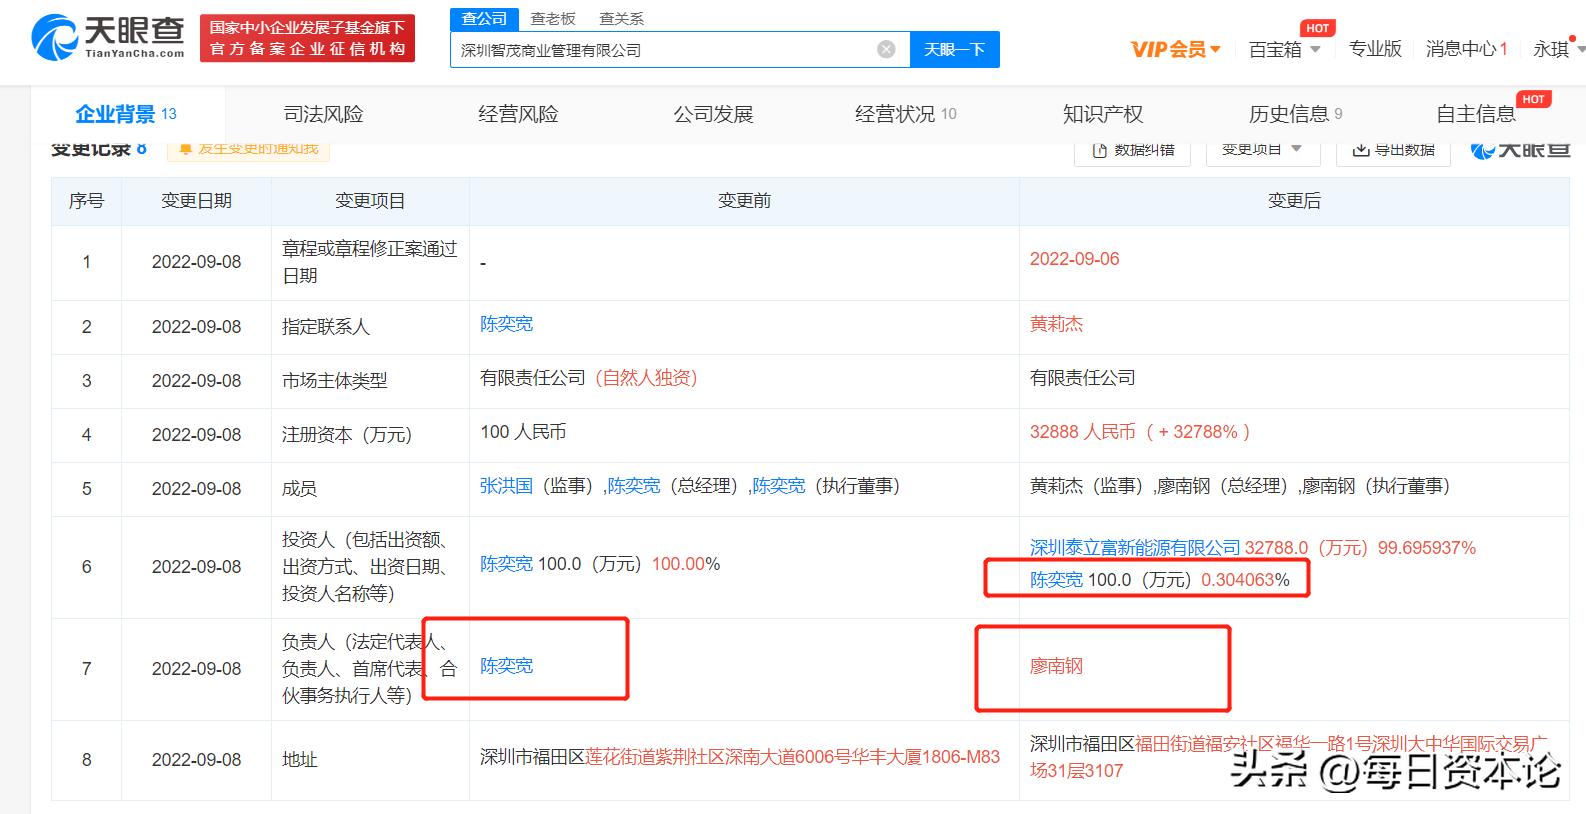Screen dimensions: 1586x814
Task: Click the 天眼一下 search button
Action: coord(954,49)
